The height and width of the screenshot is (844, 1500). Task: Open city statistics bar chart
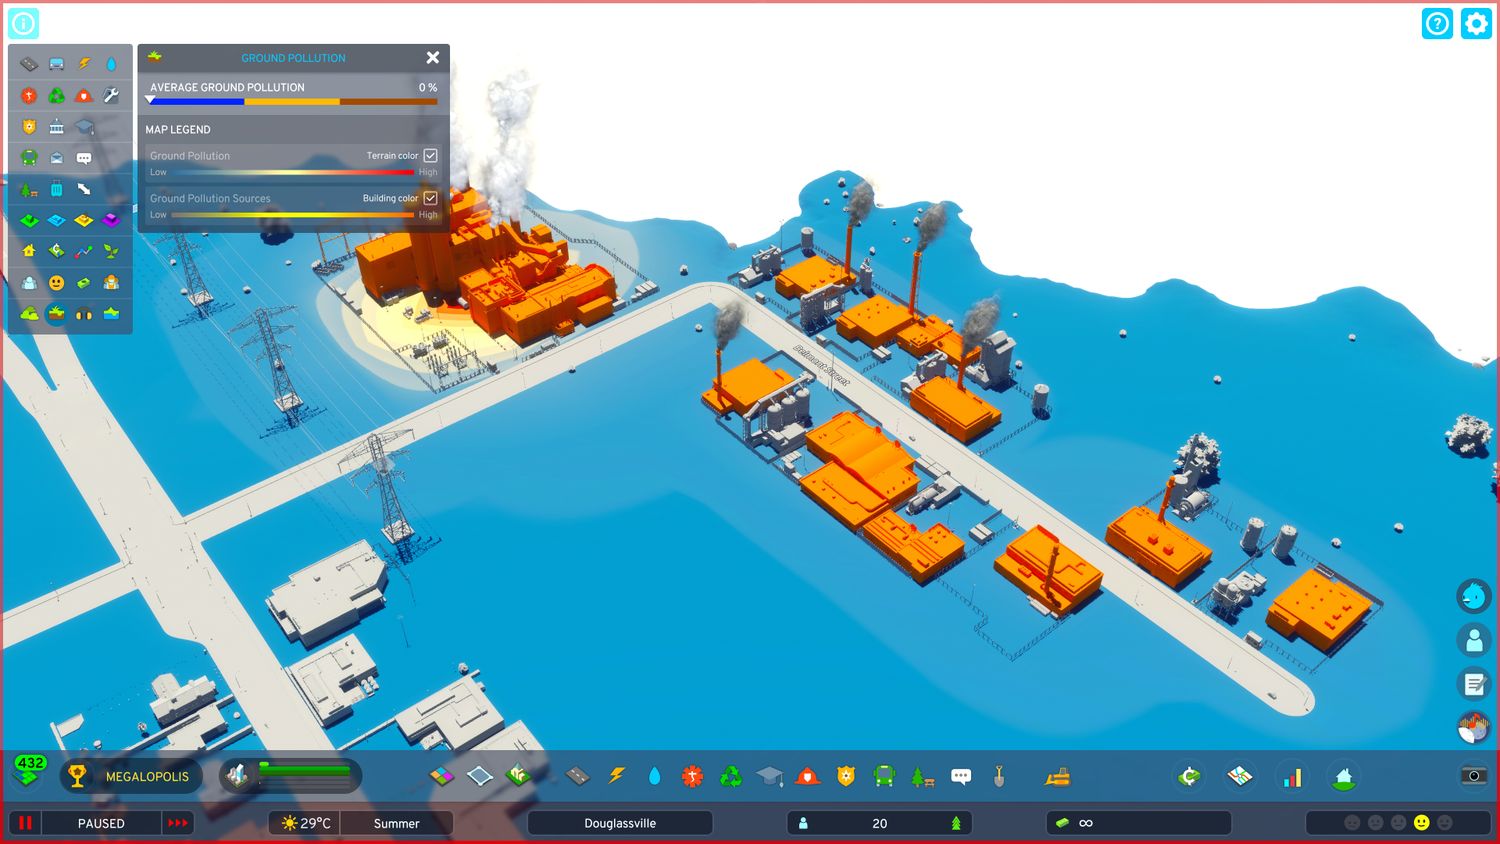[1292, 777]
